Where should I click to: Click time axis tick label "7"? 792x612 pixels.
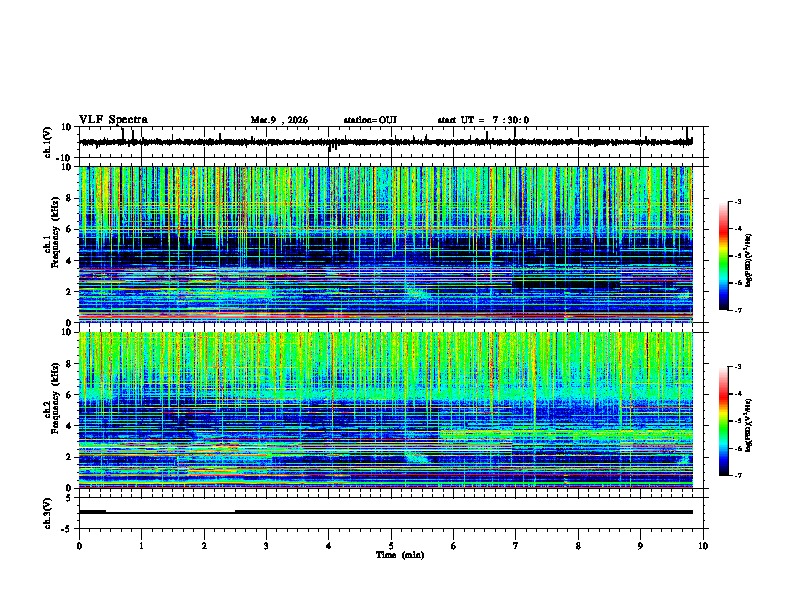pyautogui.click(x=516, y=546)
